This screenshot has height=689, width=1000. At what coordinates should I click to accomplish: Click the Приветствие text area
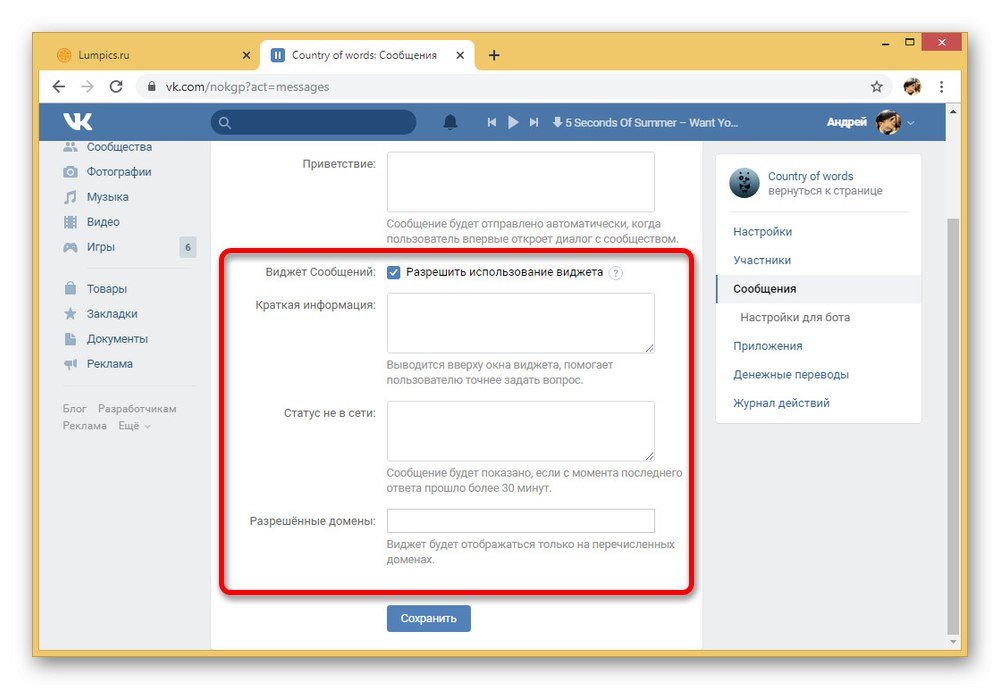tap(520, 181)
